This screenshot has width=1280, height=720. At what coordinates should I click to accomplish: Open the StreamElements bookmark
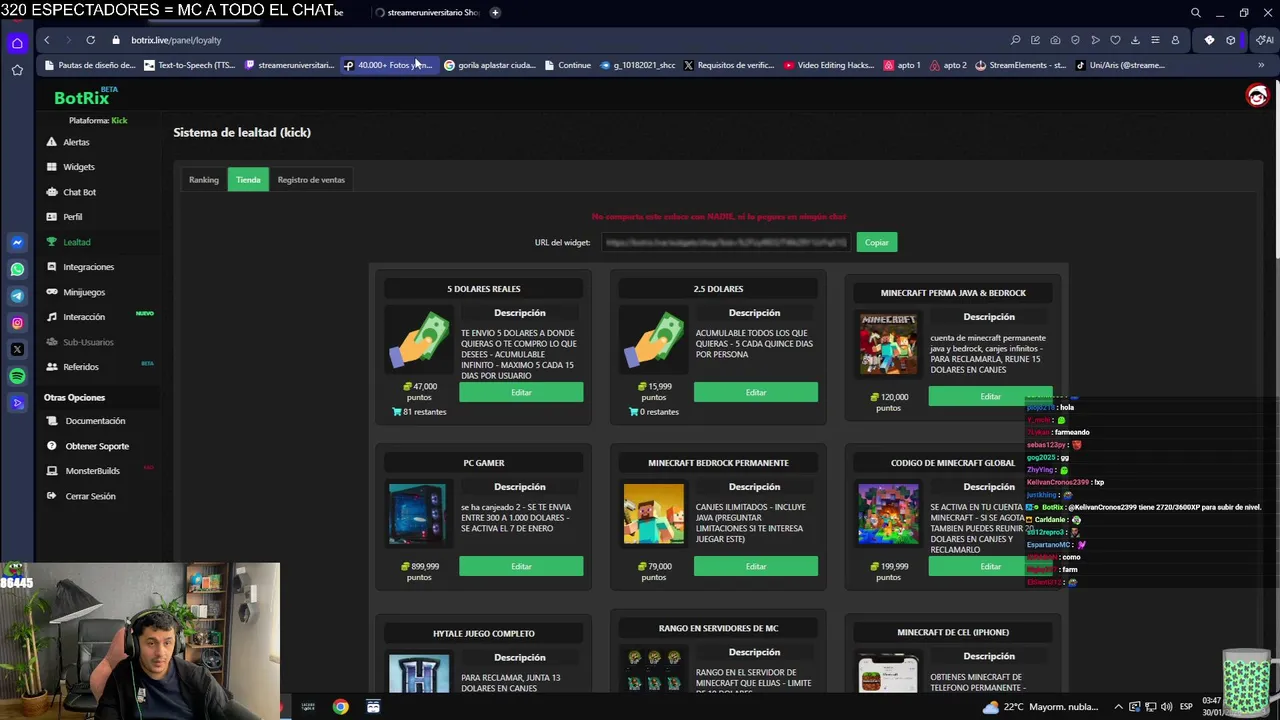tap(1021, 65)
